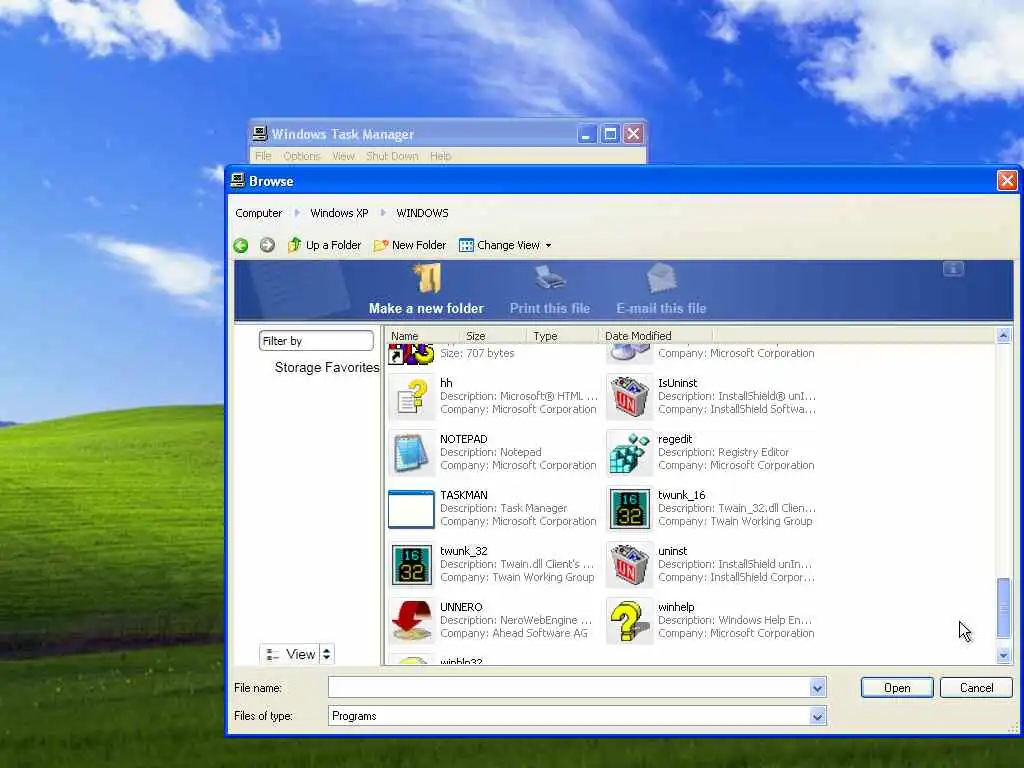Select the NOTEPAD program icon
The image size is (1024, 768).
(411, 453)
